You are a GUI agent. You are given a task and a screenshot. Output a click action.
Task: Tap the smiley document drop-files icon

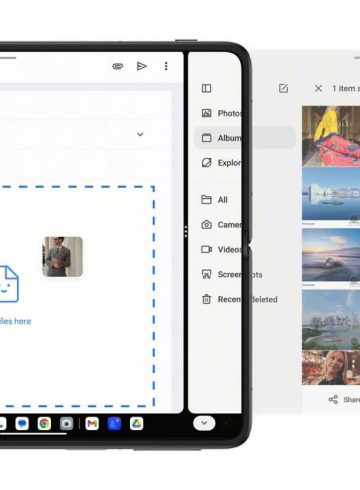click(9, 284)
